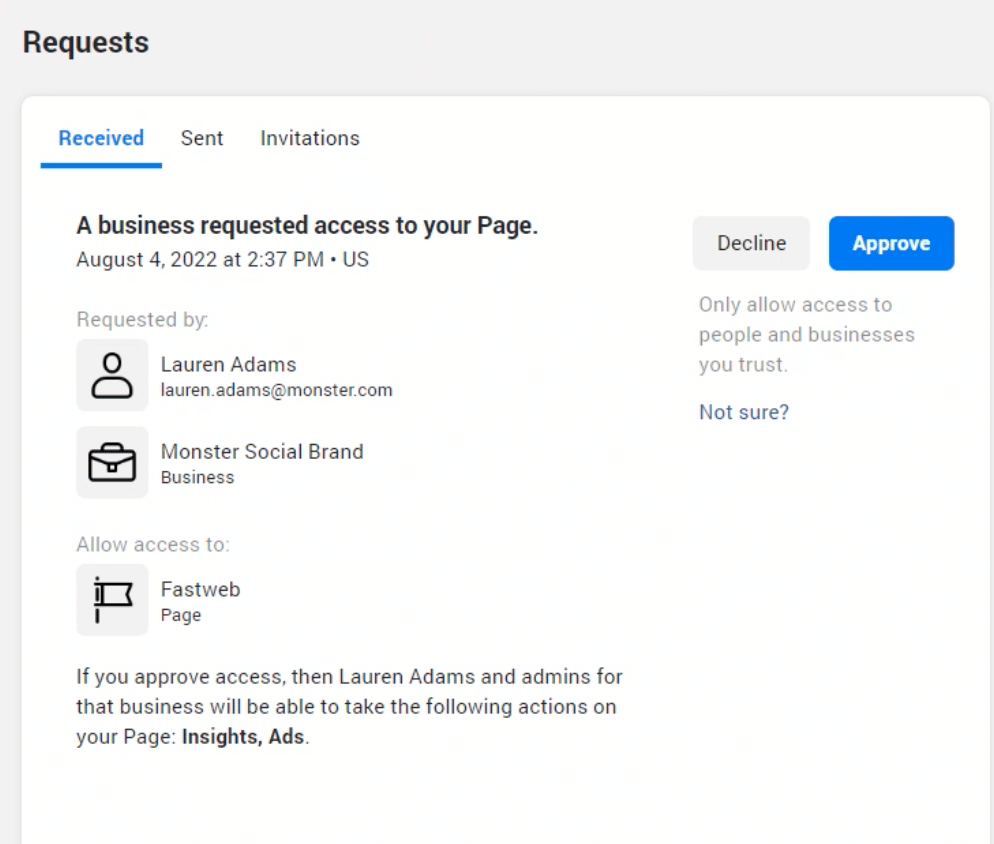Click the request title about business access
994x844 pixels.
pos(307,226)
